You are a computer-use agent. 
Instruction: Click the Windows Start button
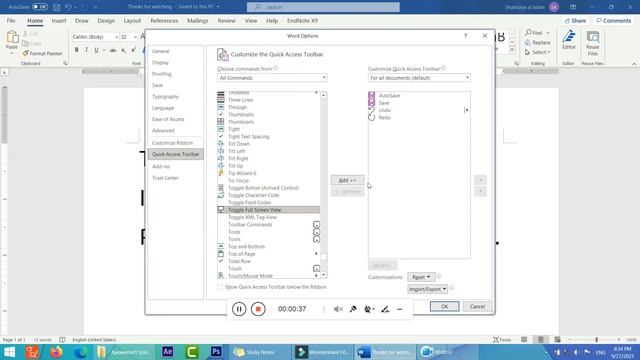(9, 352)
